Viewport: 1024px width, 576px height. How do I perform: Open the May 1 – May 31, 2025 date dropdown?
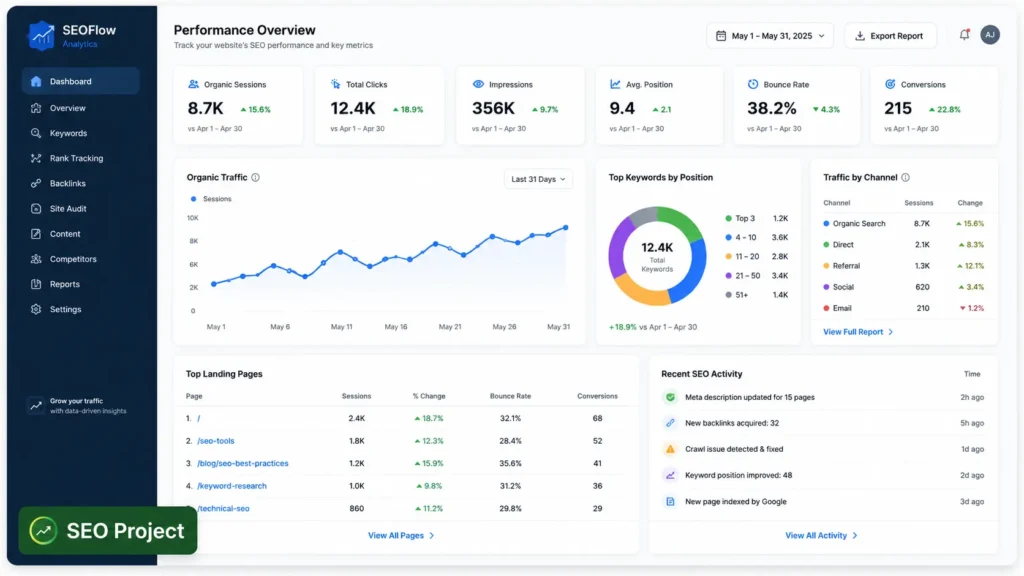(x=770, y=36)
